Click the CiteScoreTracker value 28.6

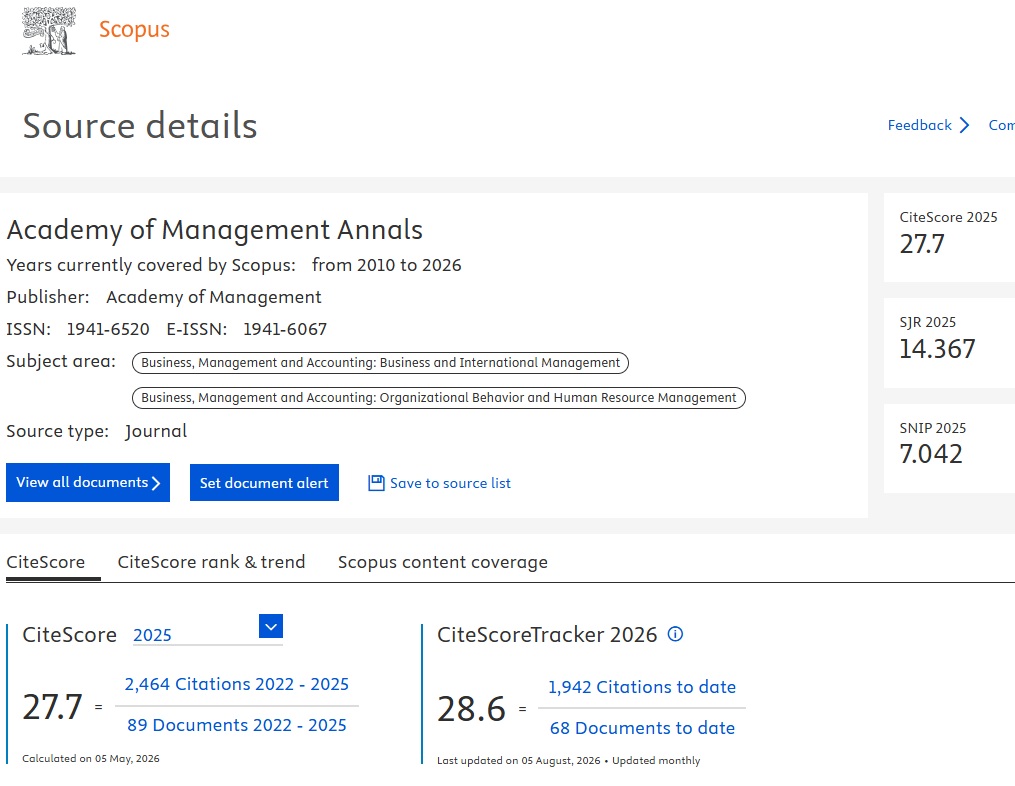[x=471, y=708]
